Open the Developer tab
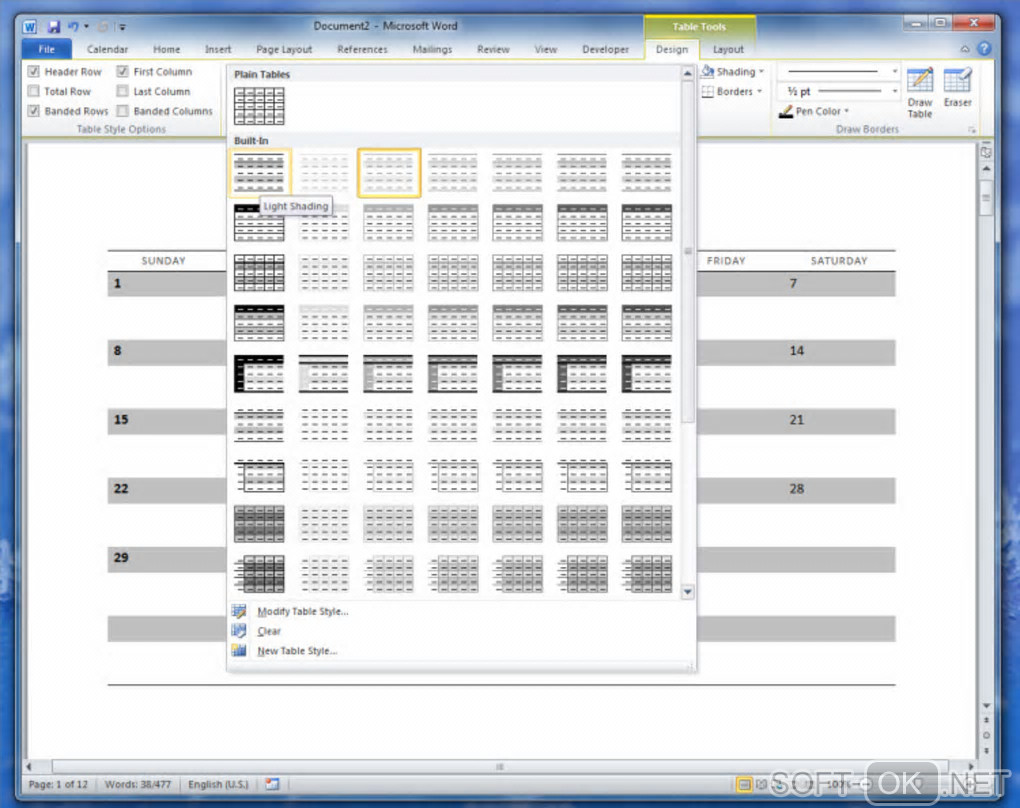This screenshot has width=1020, height=808. pos(605,49)
